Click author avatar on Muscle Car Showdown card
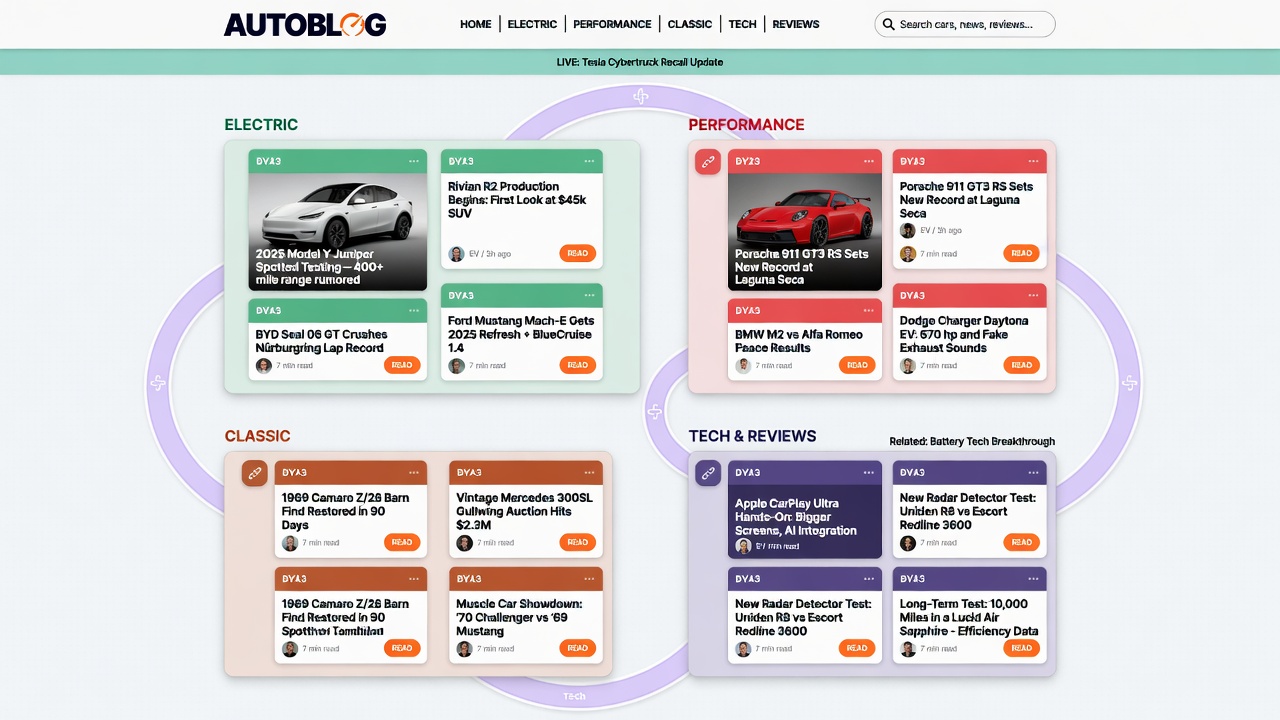Viewport: 1280px width, 720px height. 464,649
